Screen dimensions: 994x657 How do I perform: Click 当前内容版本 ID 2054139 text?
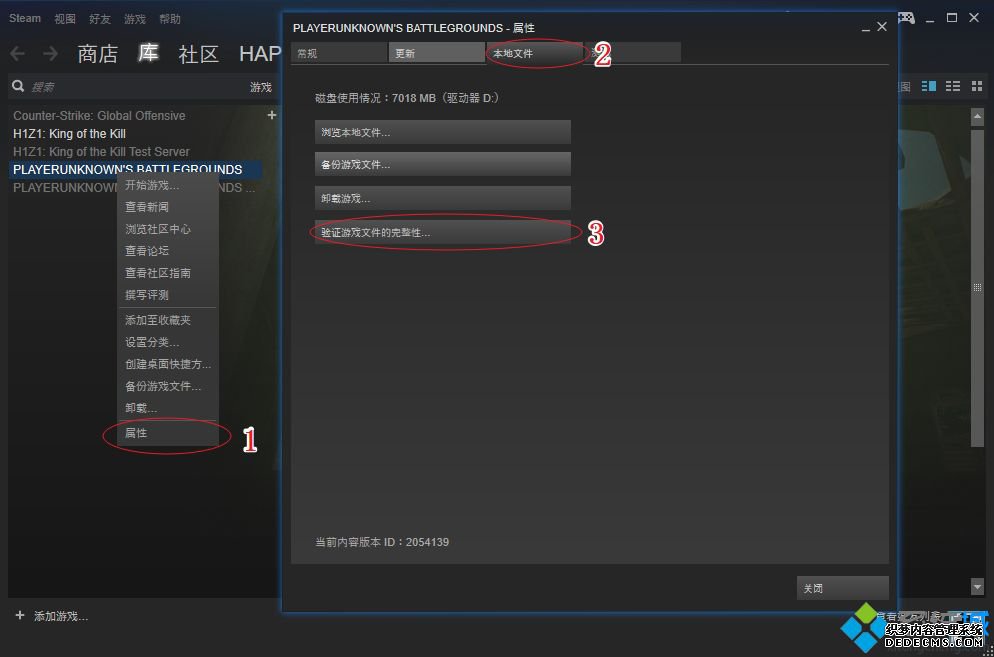(x=382, y=542)
